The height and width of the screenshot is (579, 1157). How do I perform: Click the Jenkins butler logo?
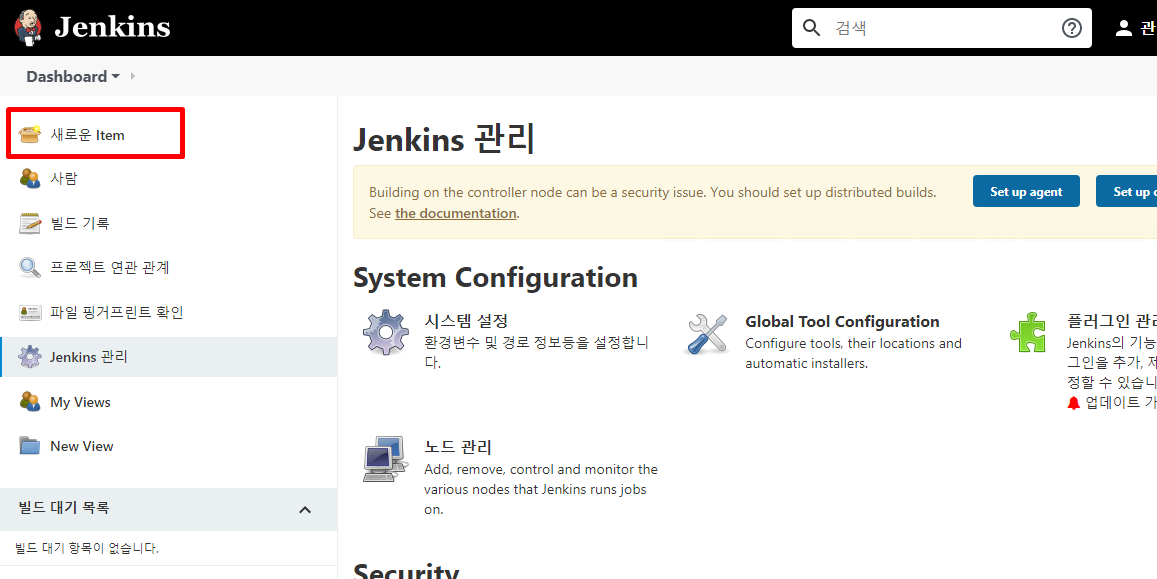27,26
